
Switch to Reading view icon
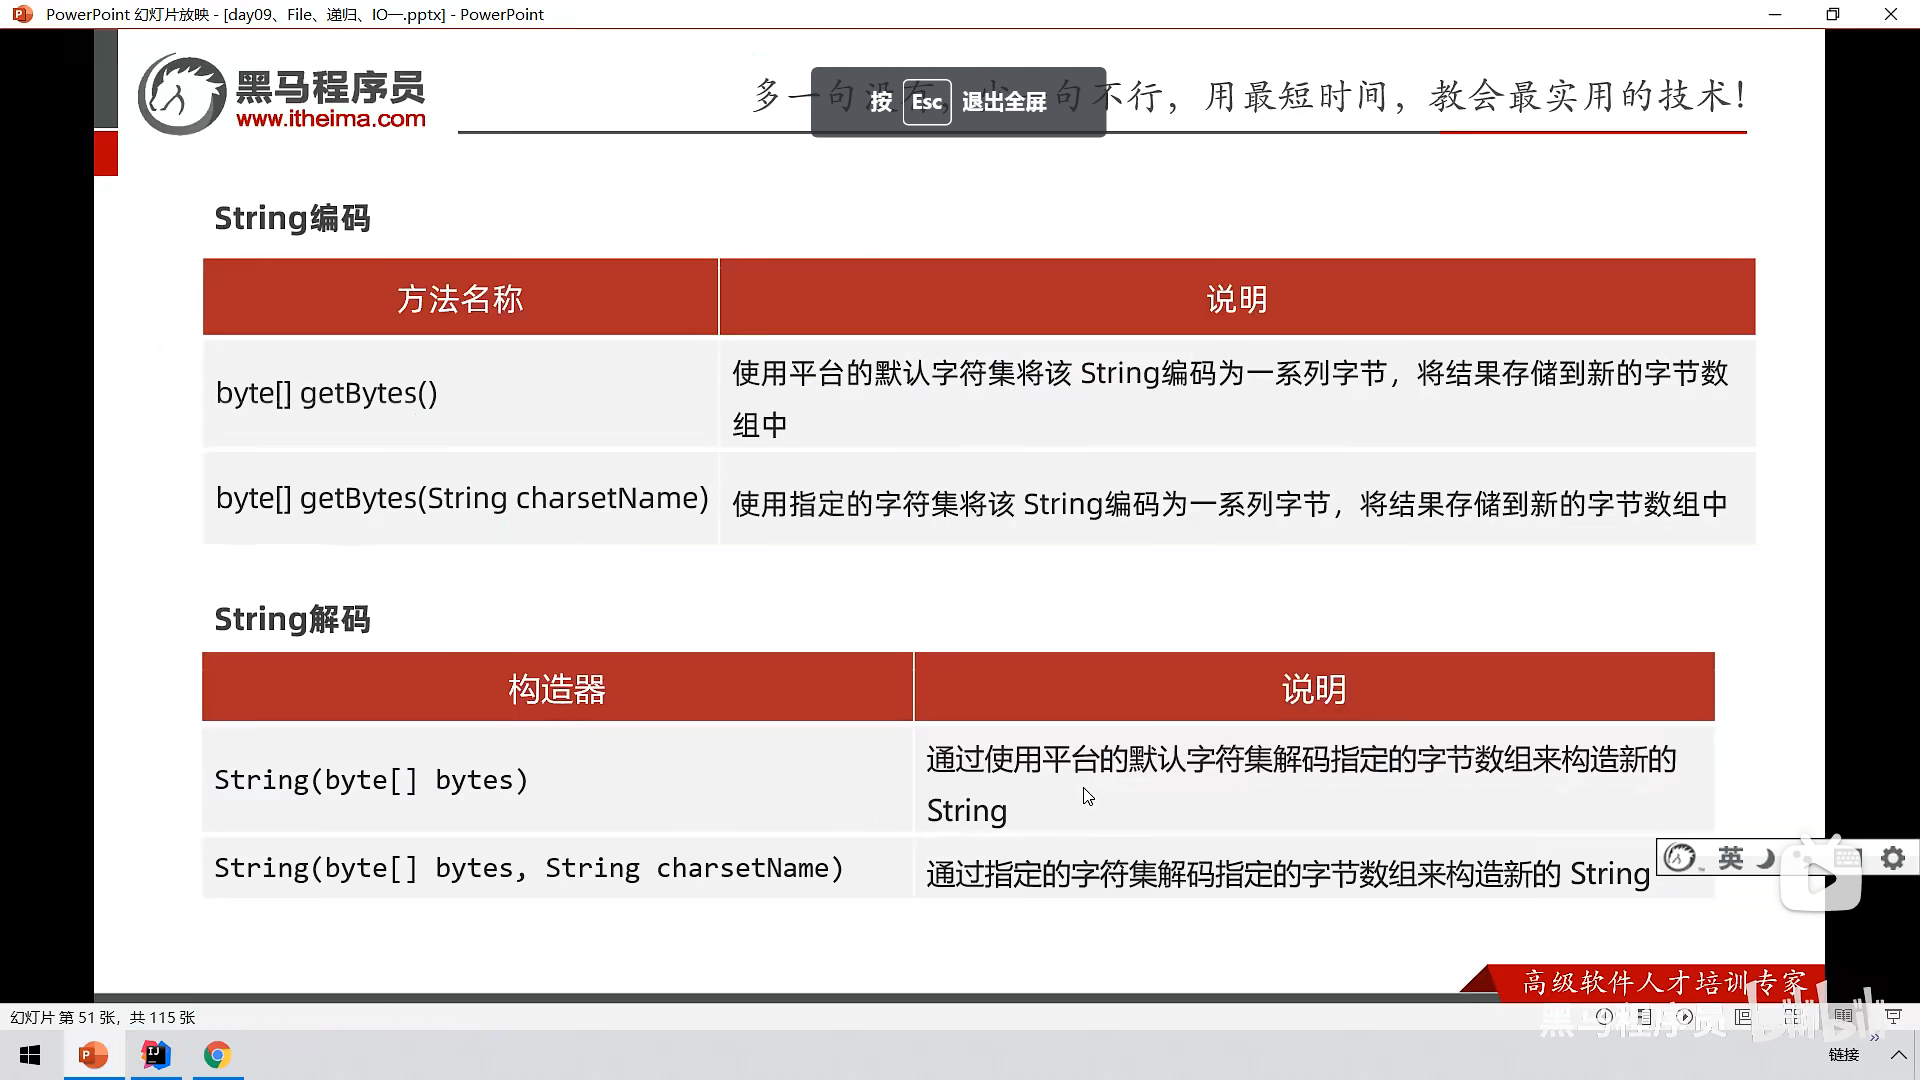(x=1843, y=1017)
